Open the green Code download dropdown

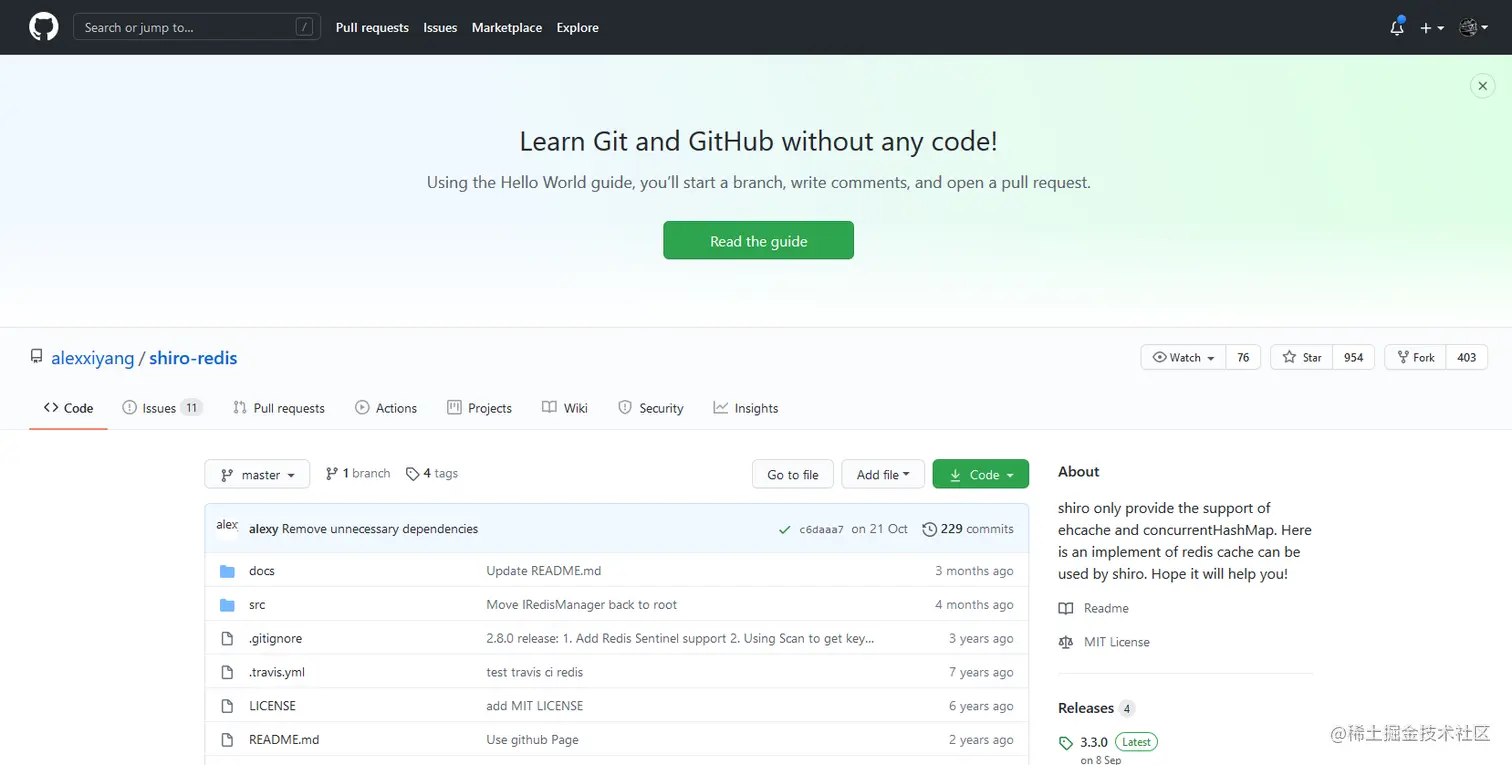(980, 474)
